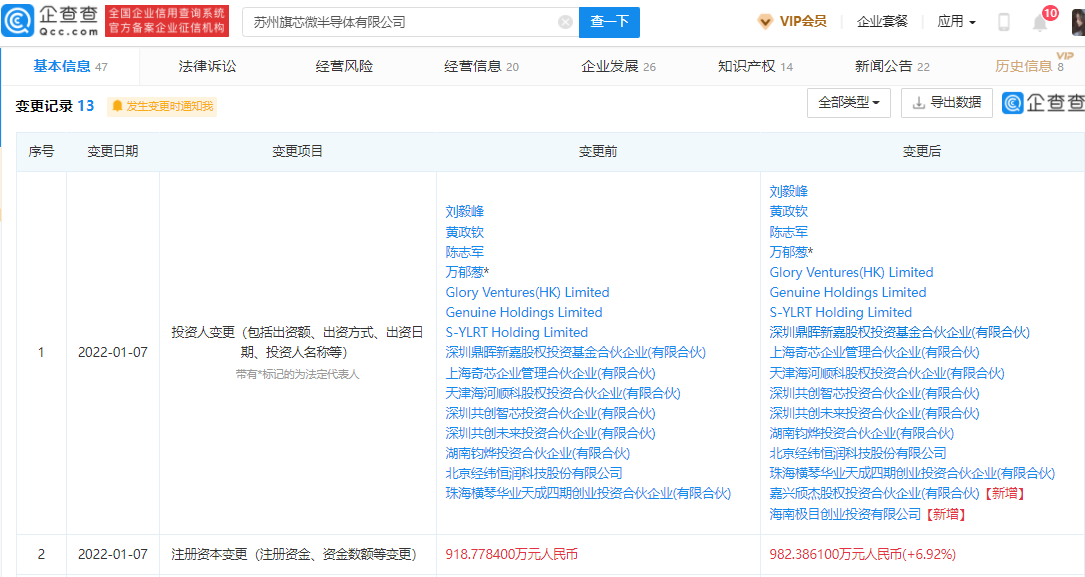This screenshot has height=577, width=1085.
Task: Select the 经营风险 tab
Action: 344,66
